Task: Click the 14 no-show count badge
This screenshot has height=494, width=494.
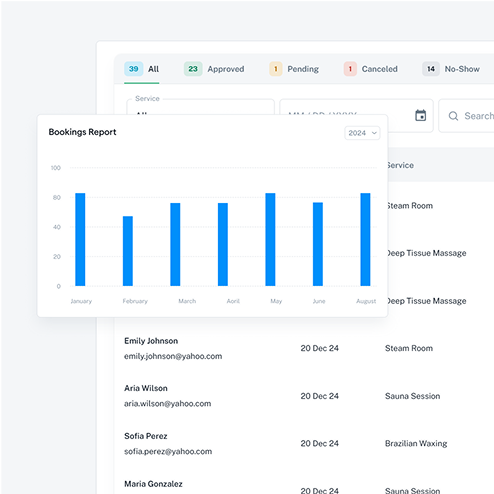Action: click(x=431, y=69)
